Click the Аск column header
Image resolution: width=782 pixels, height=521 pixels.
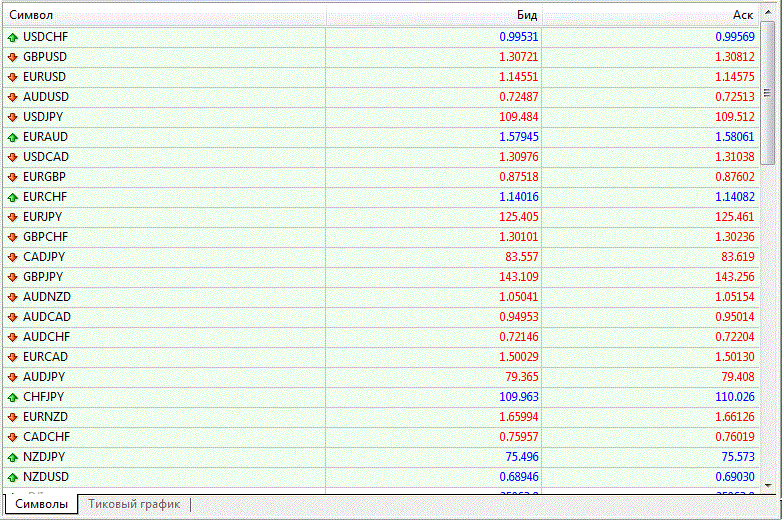650,16
